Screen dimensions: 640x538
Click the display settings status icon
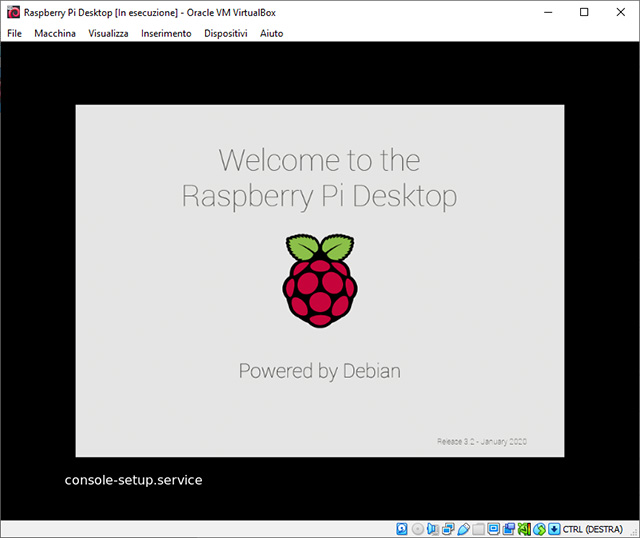point(494,528)
